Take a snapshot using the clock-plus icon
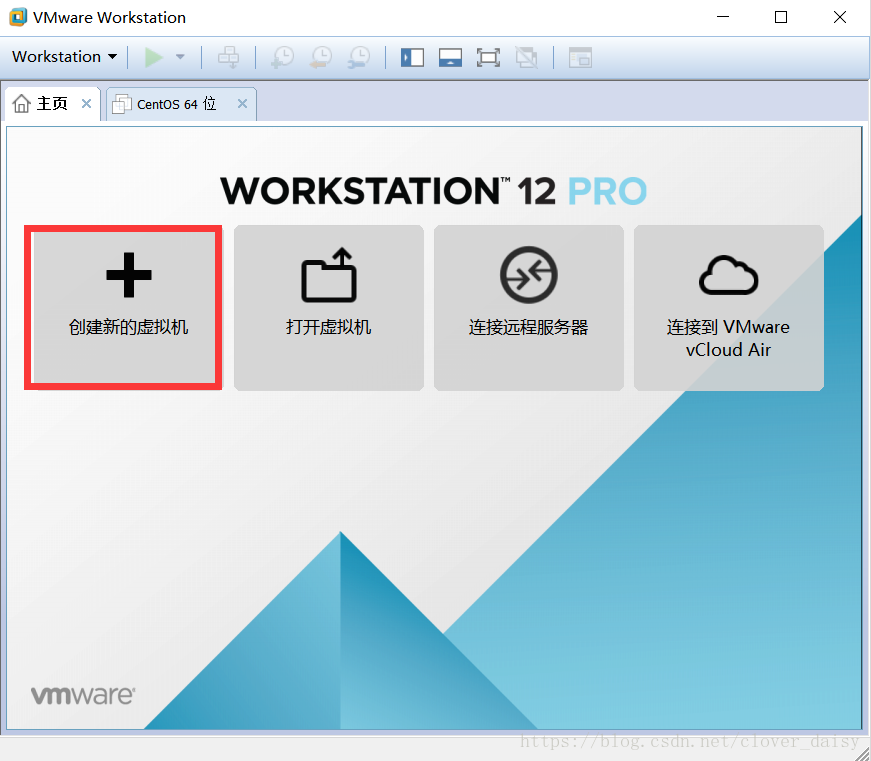The width and height of the screenshot is (871, 761). click(283, 57)
